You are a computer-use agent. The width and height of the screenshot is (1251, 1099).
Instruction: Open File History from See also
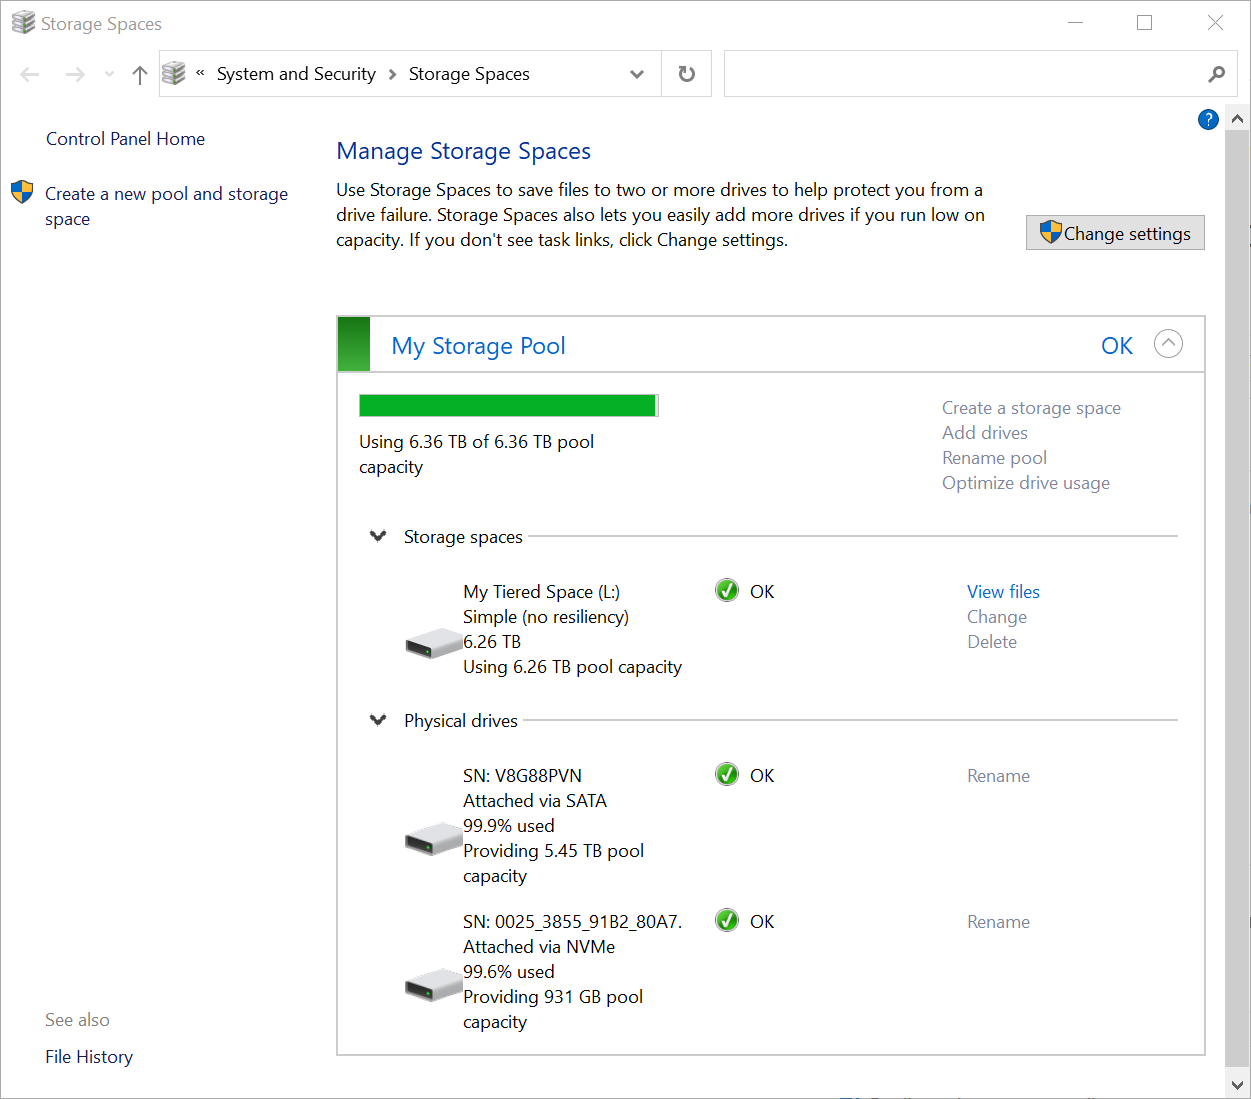click(89, 1056)
